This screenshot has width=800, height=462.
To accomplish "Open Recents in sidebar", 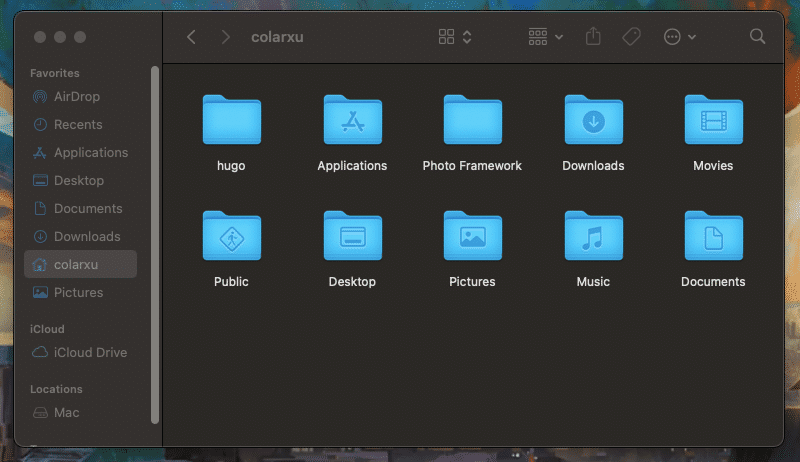I will (x=81, y=124).
